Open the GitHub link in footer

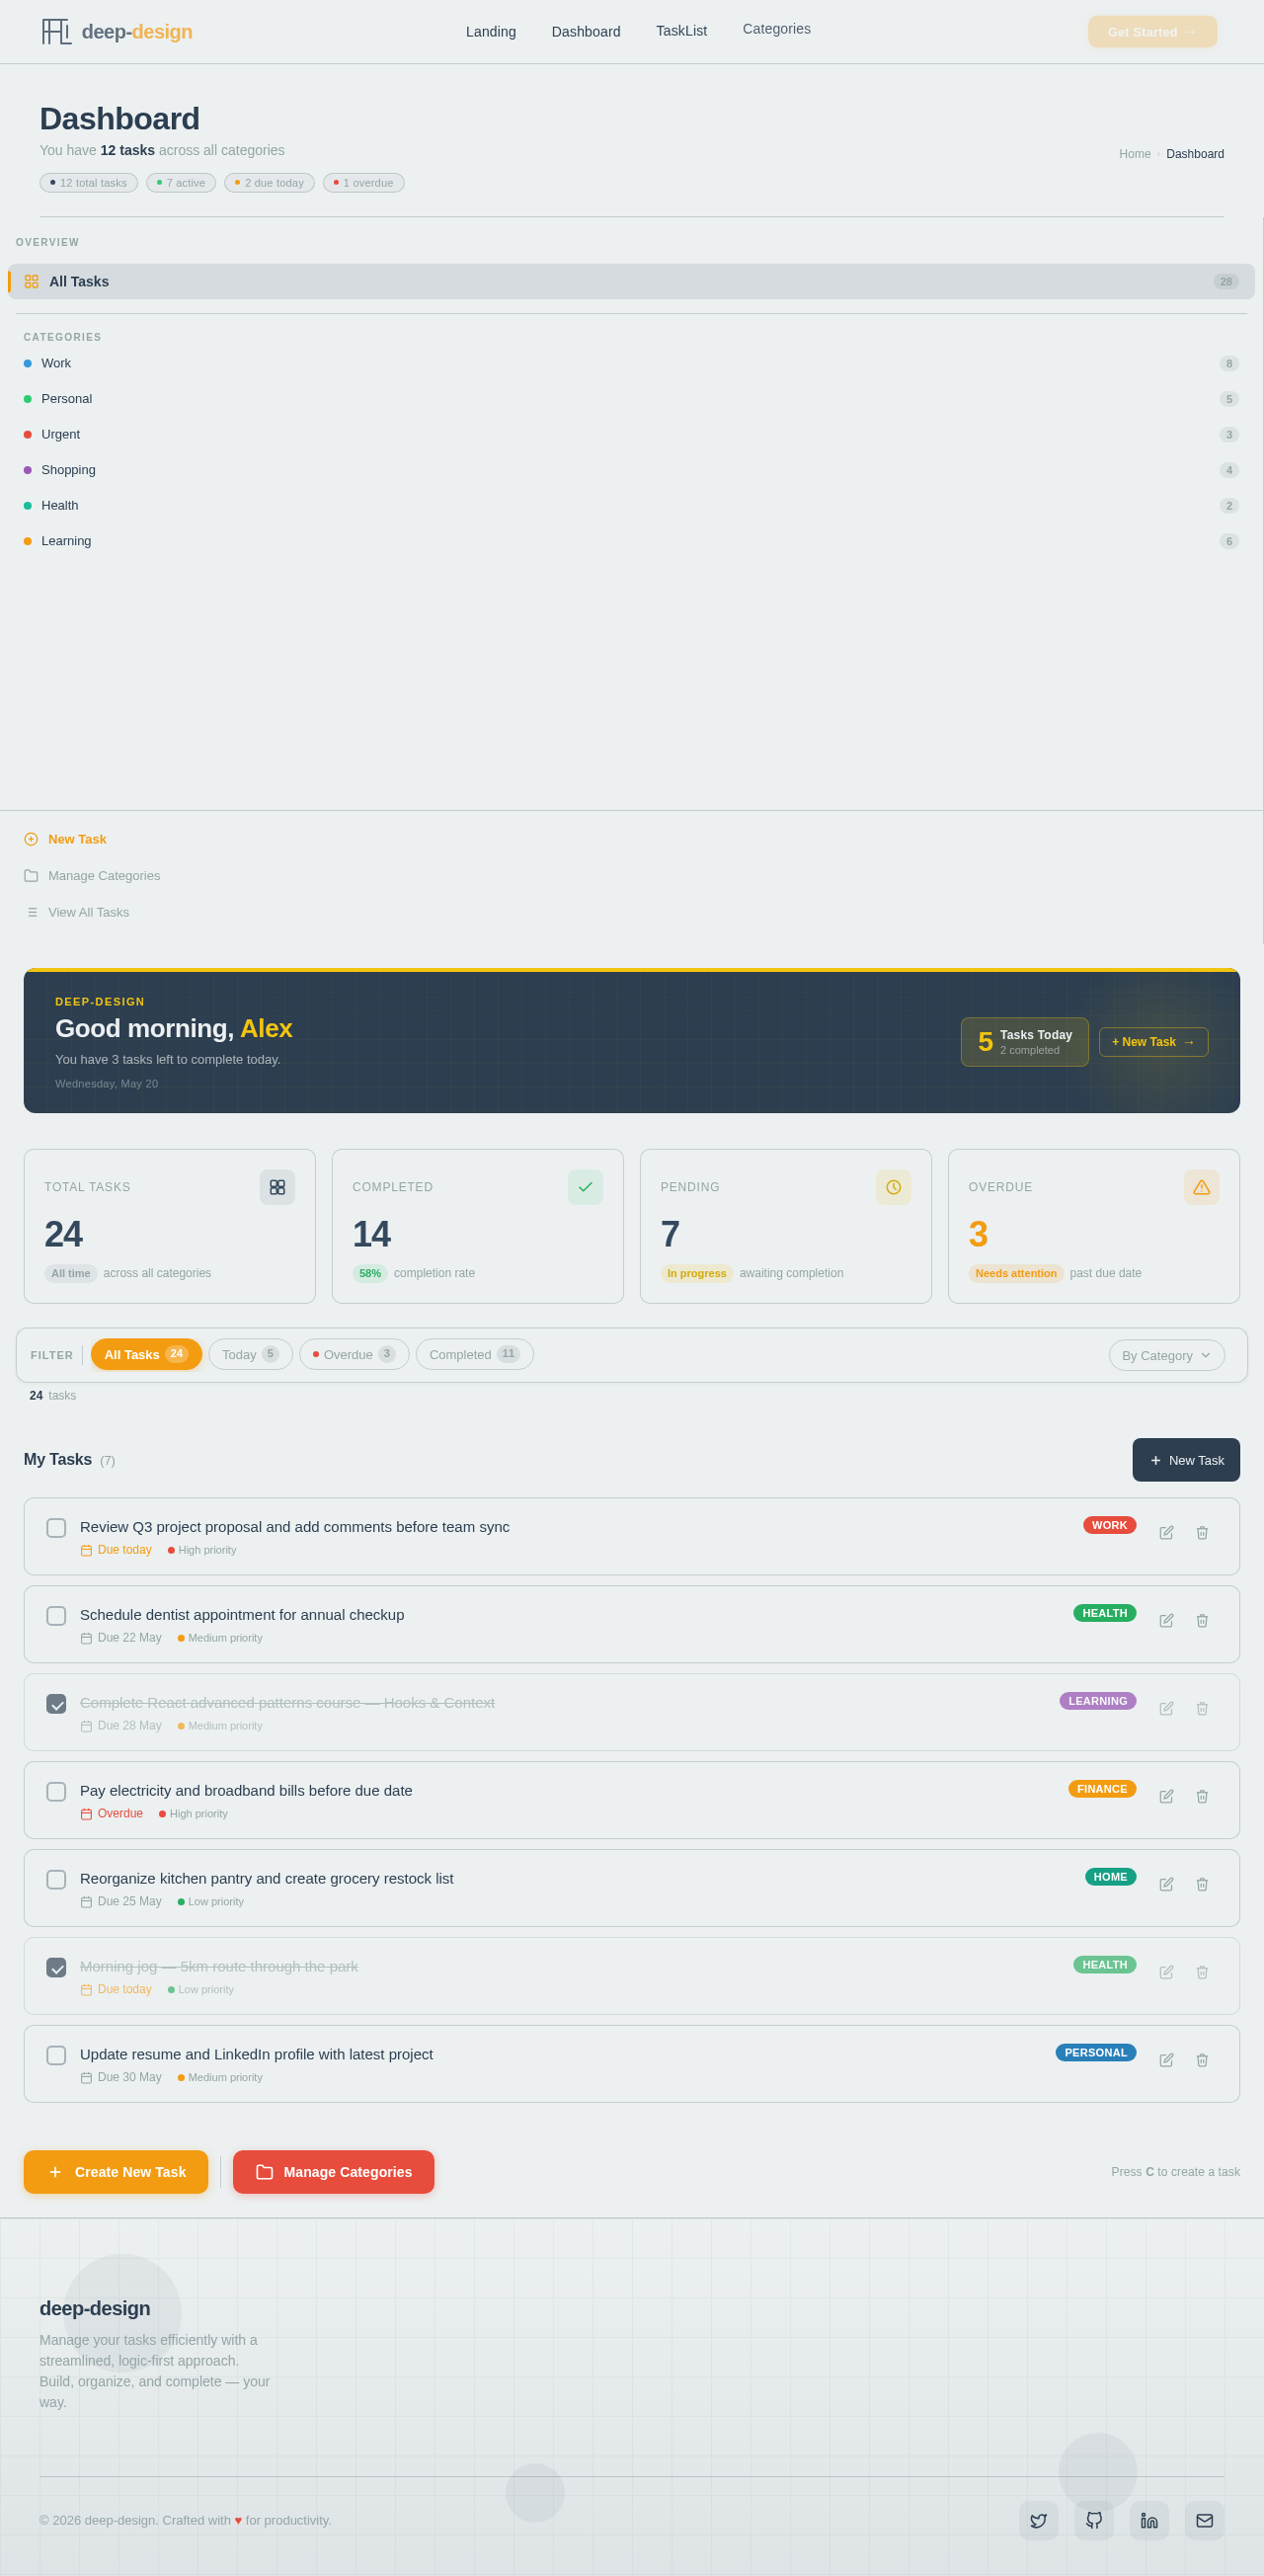[x=1094, y=2520]
